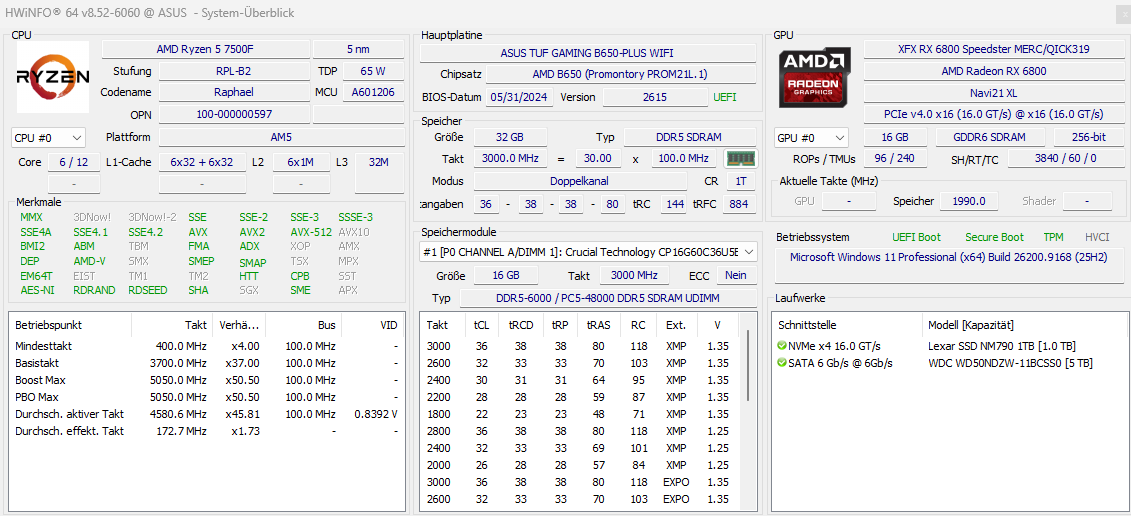Click the 96 / 240 ROPs/TMUs field
Screen dimensions: 1131x516
[x=894, y=158]
